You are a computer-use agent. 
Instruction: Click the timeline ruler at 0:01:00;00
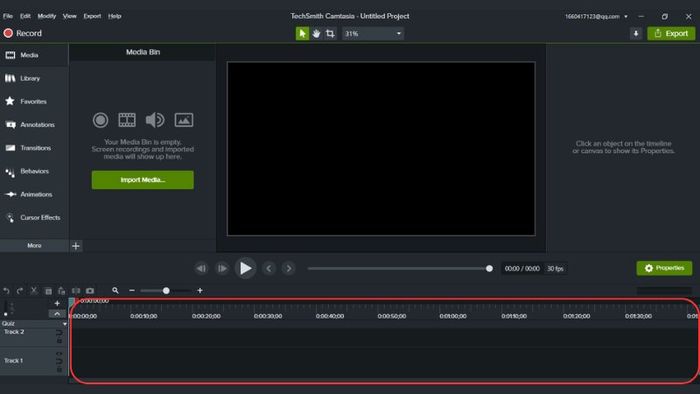click(453, 316)
